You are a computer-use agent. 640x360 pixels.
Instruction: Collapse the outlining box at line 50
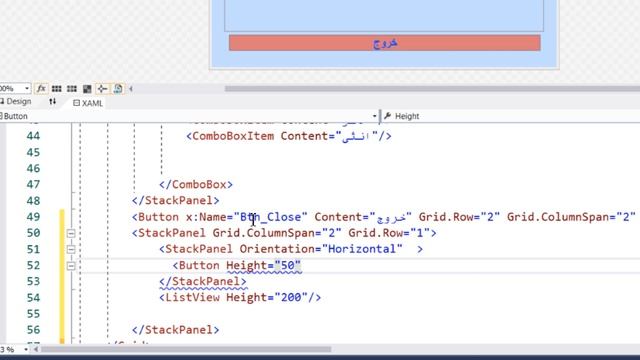[71, 233]
